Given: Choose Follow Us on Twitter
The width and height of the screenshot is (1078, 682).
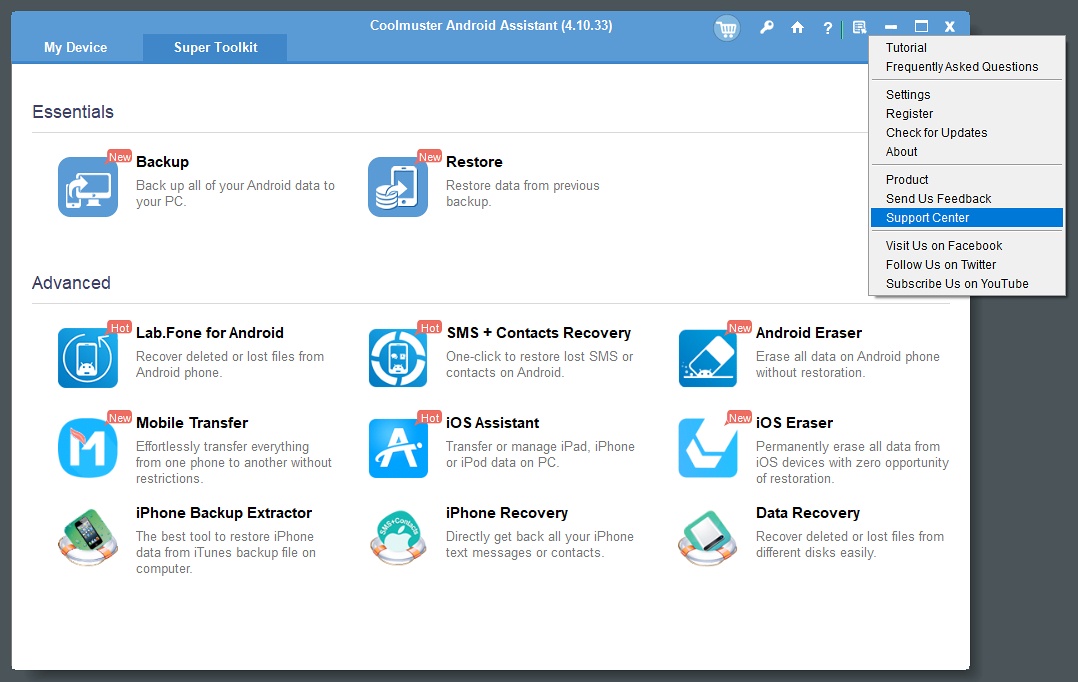Looking at the screenshot, I should (x=967, y=265).
